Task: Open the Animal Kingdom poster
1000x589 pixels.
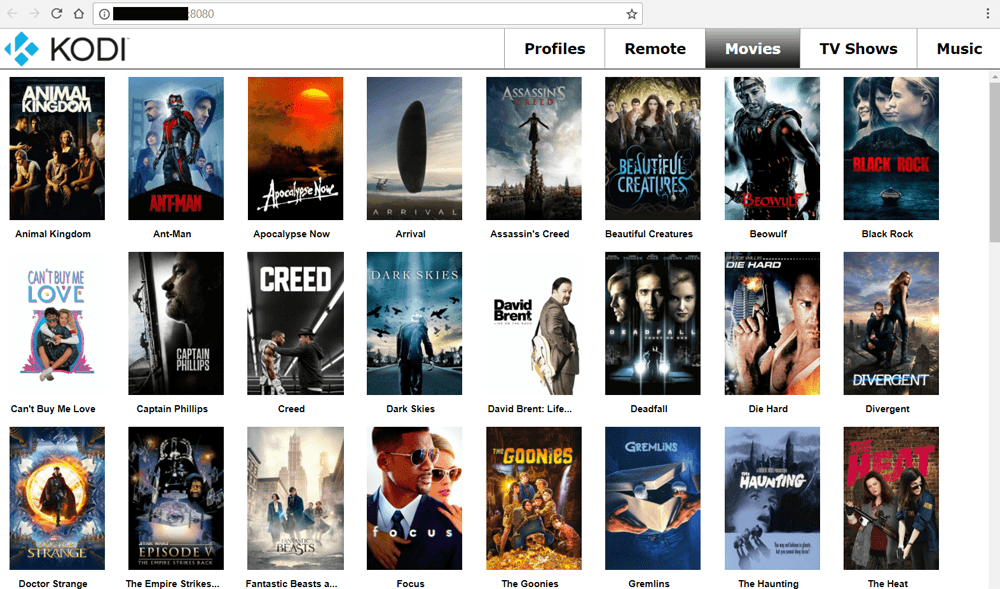Action: pos(57,149)
